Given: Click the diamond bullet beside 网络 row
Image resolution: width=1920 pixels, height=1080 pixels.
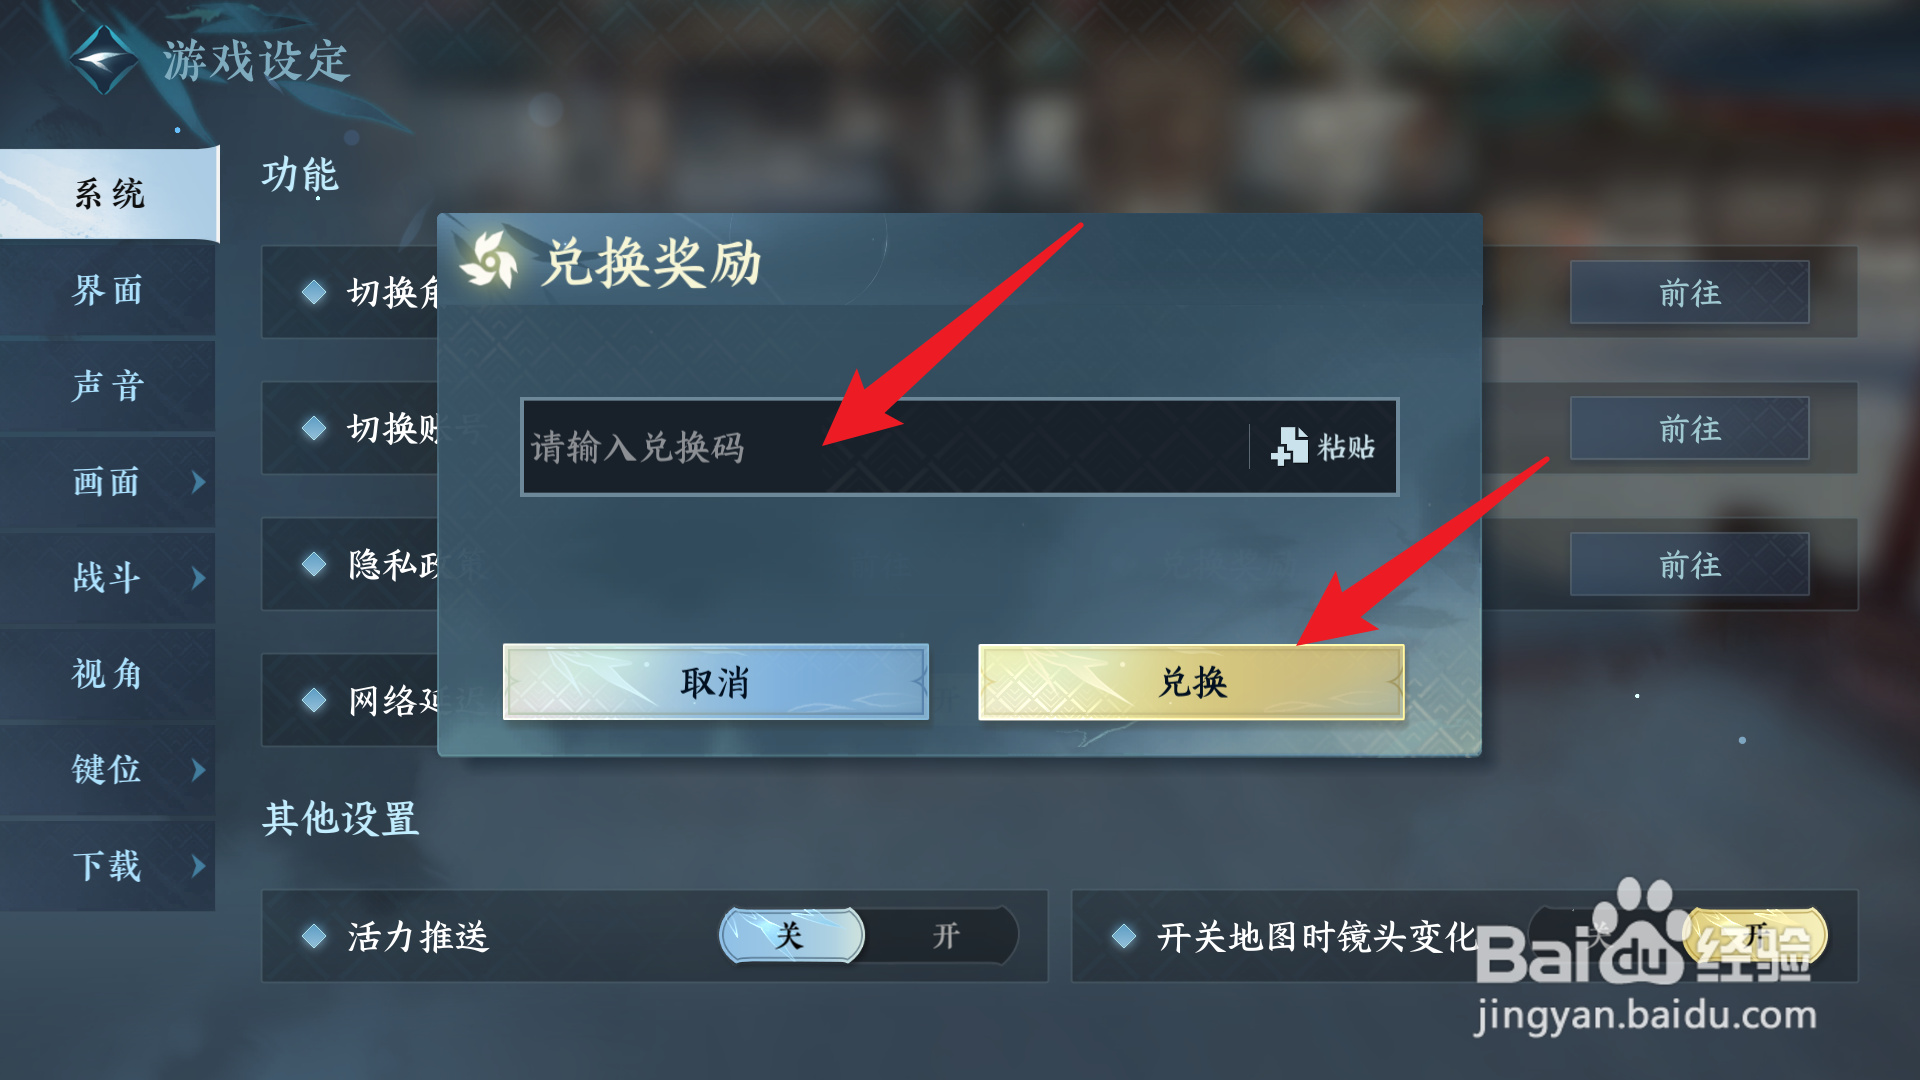Looking at the screenshot, I should tap(314, 700).
